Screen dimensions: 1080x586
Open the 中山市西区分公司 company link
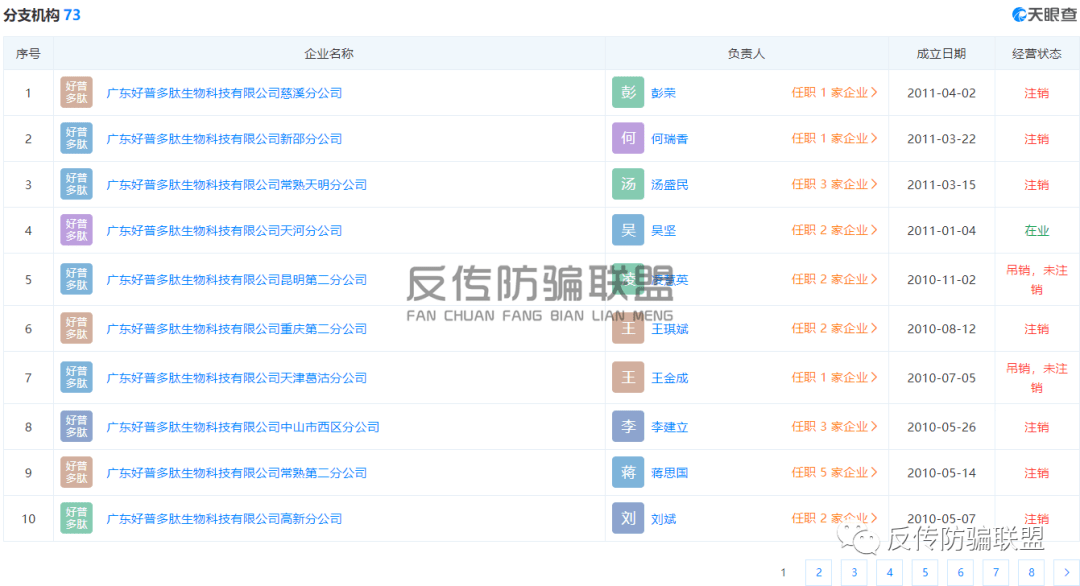pyautogui.click(x=243, y=427)
